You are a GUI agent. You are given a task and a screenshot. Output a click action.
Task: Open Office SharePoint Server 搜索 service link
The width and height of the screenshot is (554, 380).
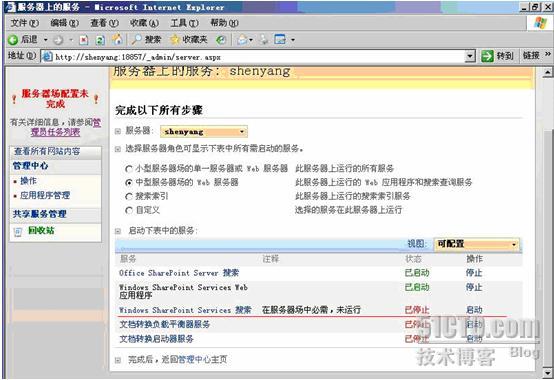pyautogui.click(x=179, y=273)
